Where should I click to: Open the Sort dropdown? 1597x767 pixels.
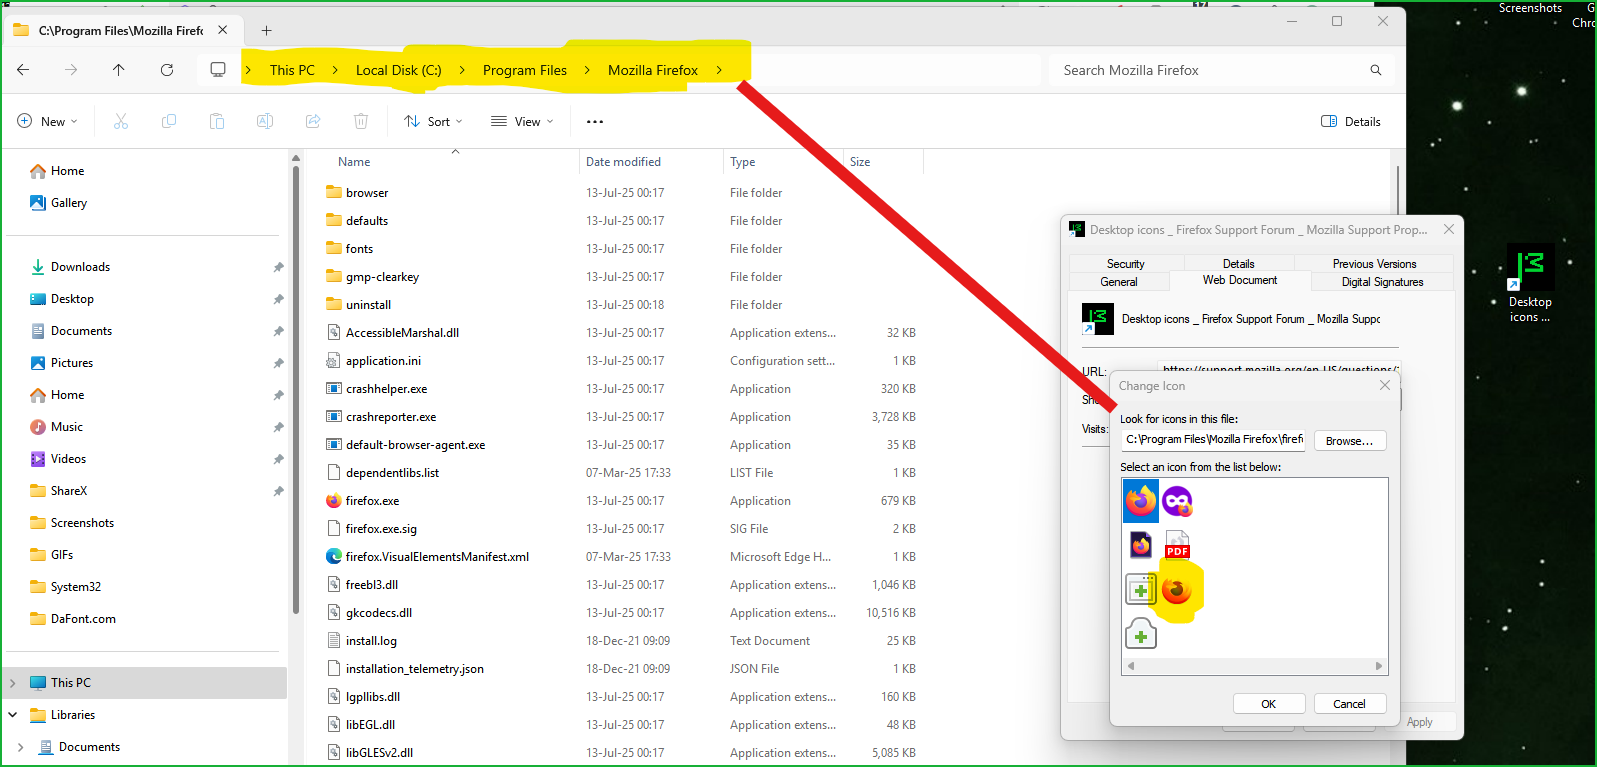point(433,121)
